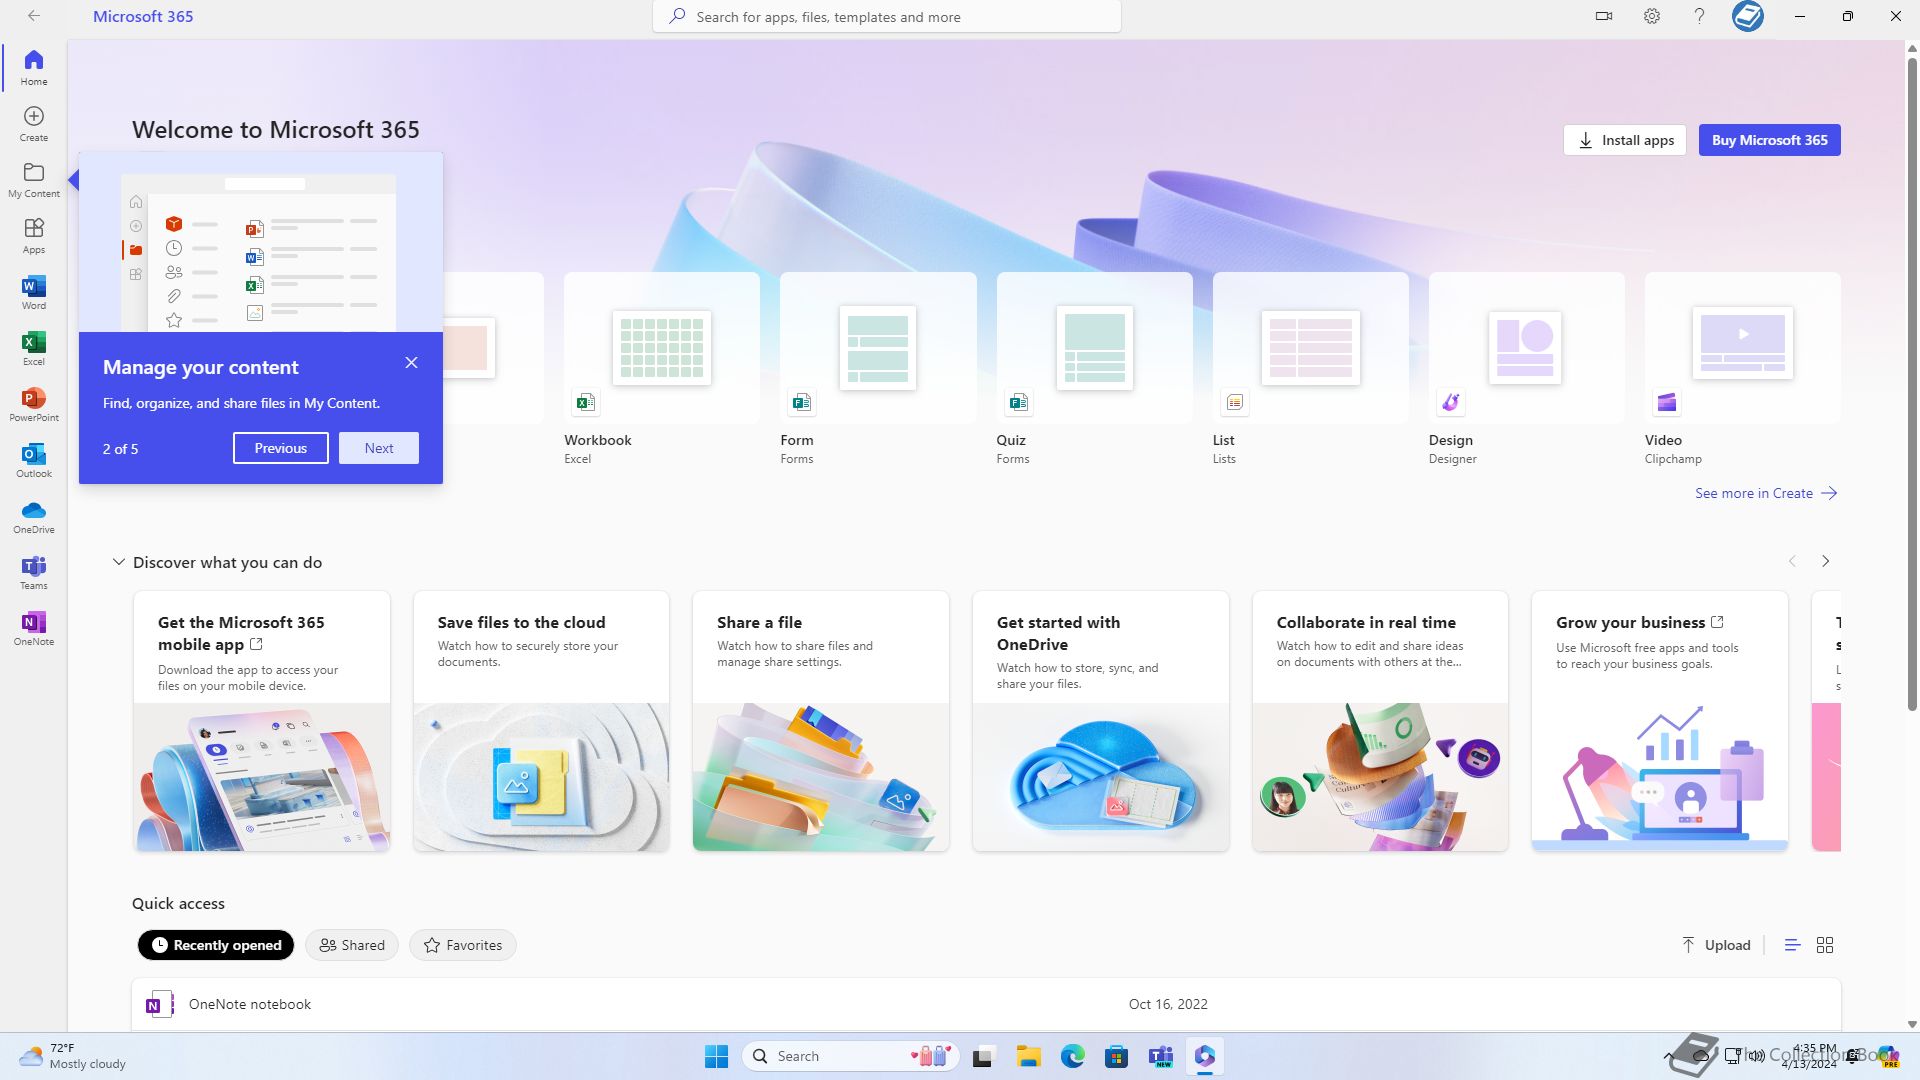Switch to grid view in Quick access

click(1825, 945)
